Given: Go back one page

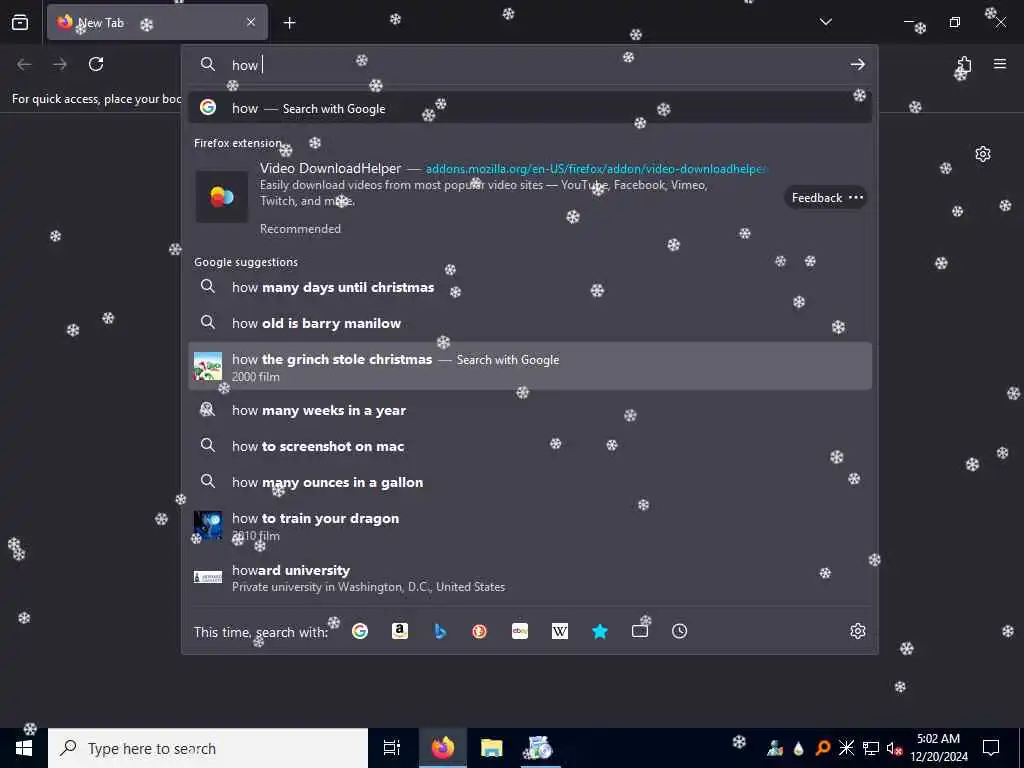Looking at the screenshot, I should click(24, 64).
